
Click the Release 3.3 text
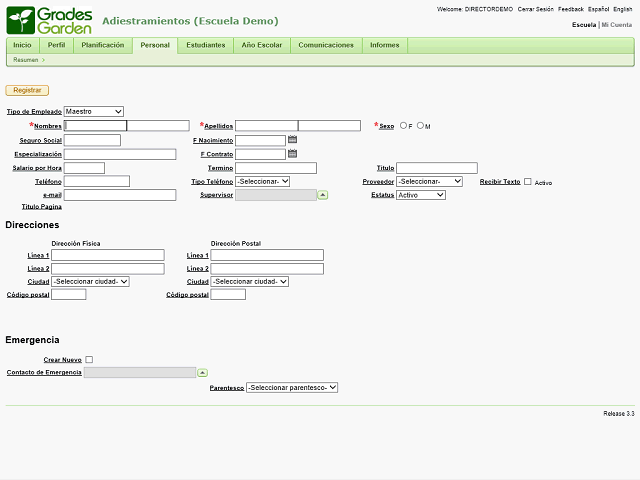tap(619, 414)
